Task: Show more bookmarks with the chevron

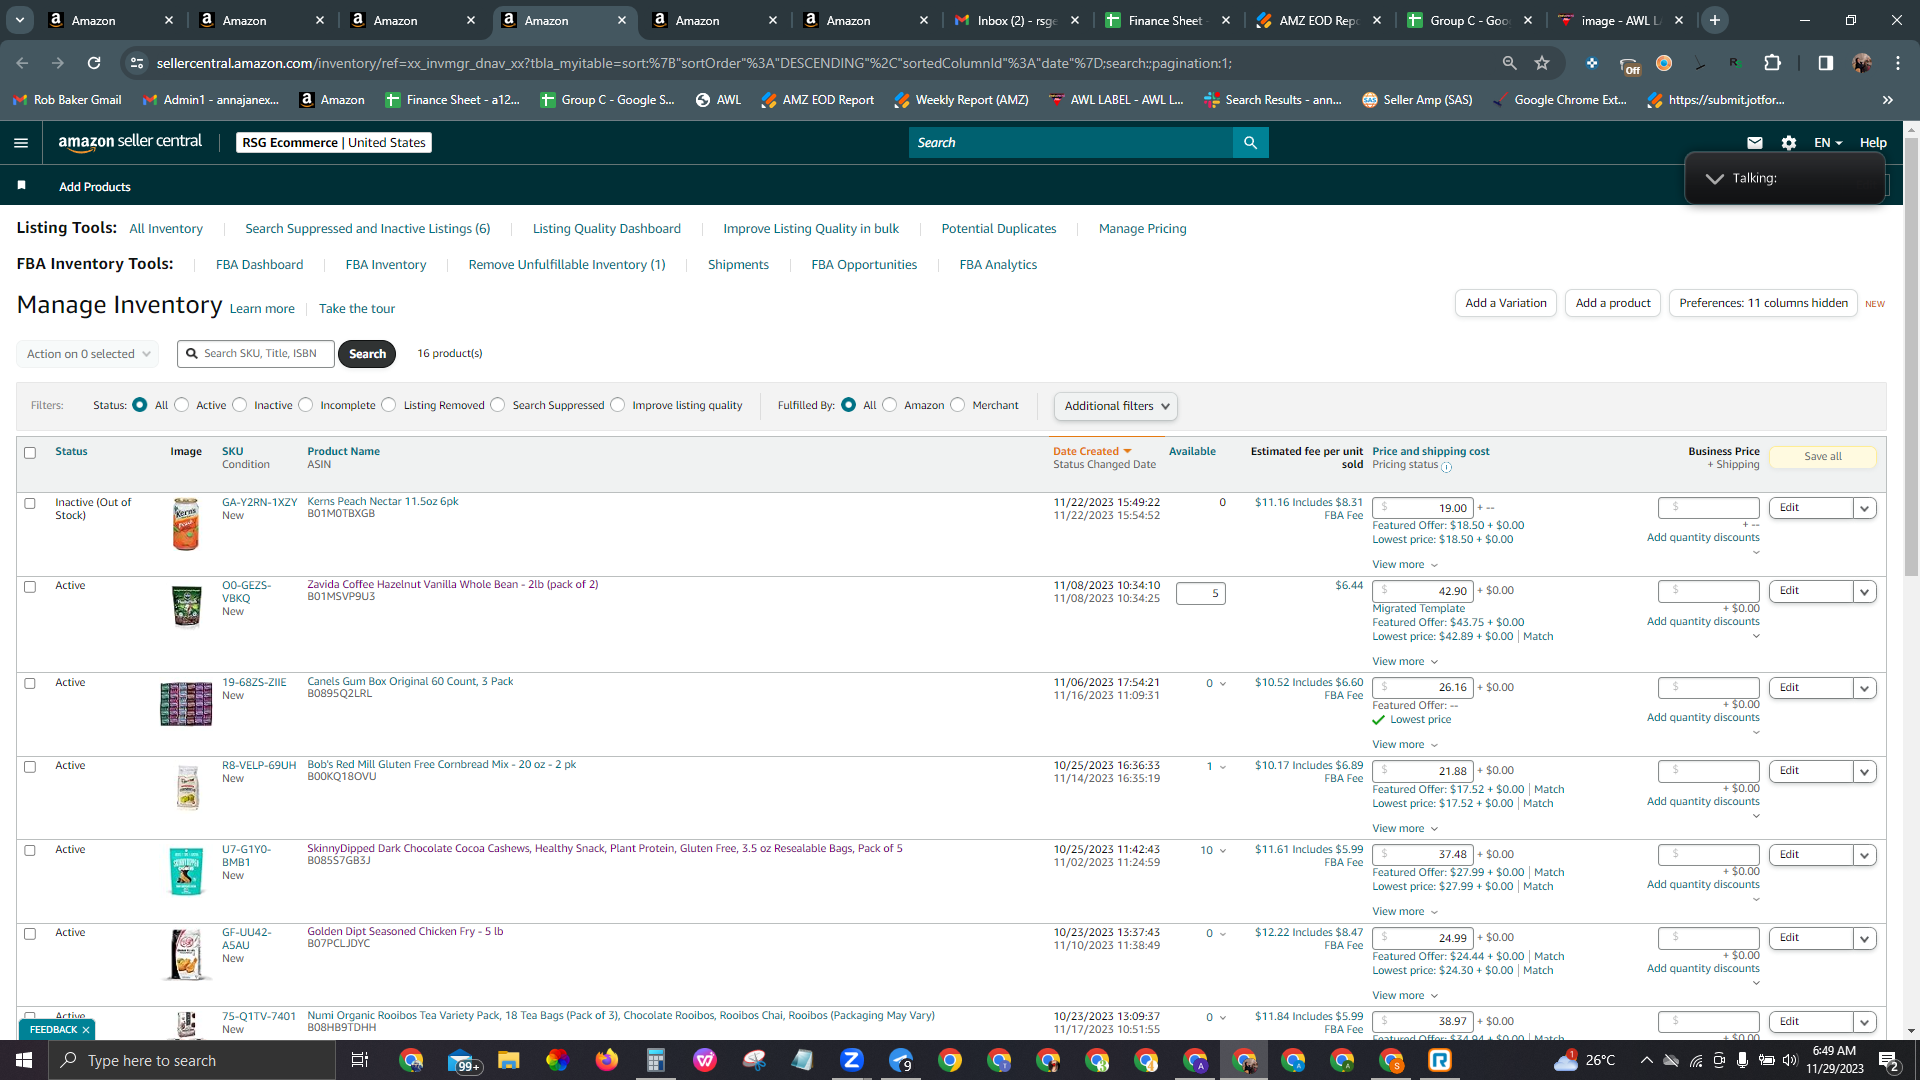Action: [x=1887, y=100]
